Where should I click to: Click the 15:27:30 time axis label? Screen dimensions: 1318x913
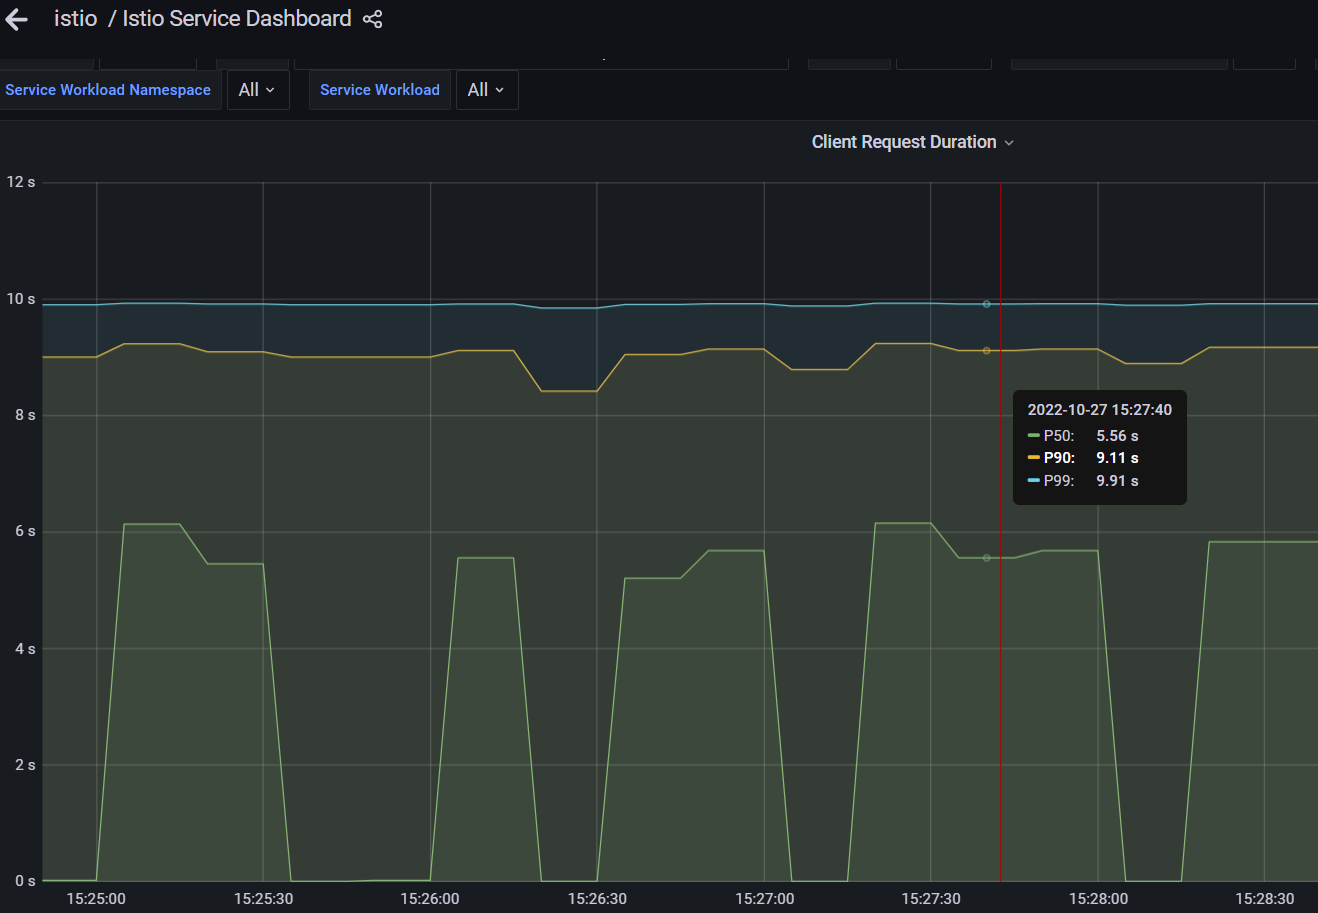[931, 899]
